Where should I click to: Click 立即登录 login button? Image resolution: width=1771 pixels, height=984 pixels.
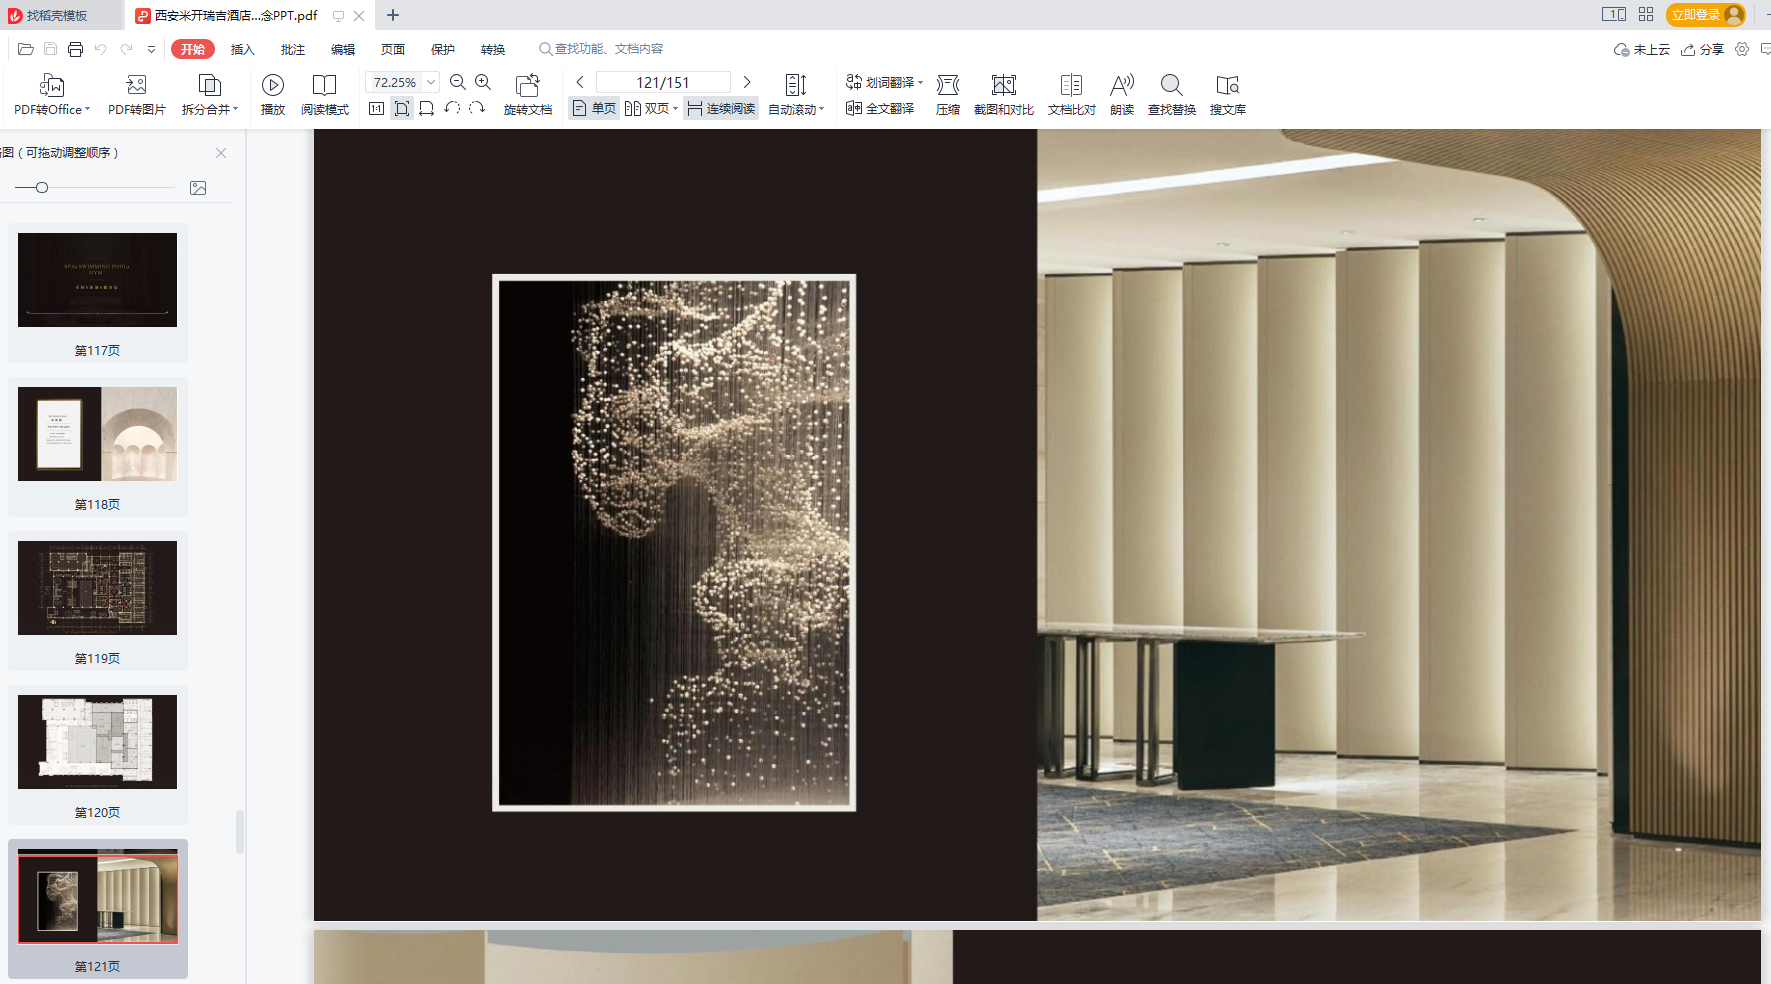(x=1706, y=15)
